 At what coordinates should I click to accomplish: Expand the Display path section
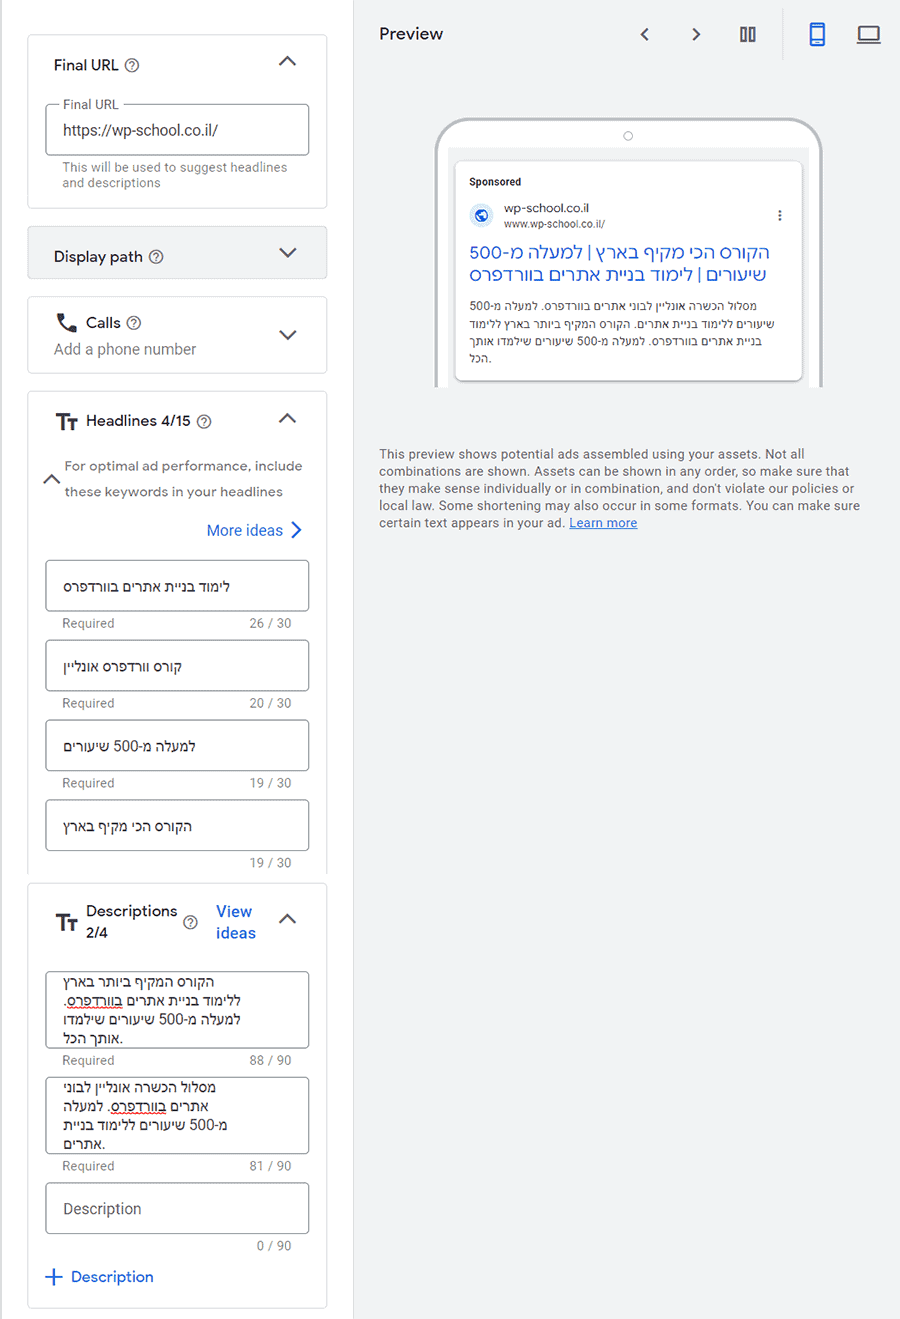coord(288,253)
